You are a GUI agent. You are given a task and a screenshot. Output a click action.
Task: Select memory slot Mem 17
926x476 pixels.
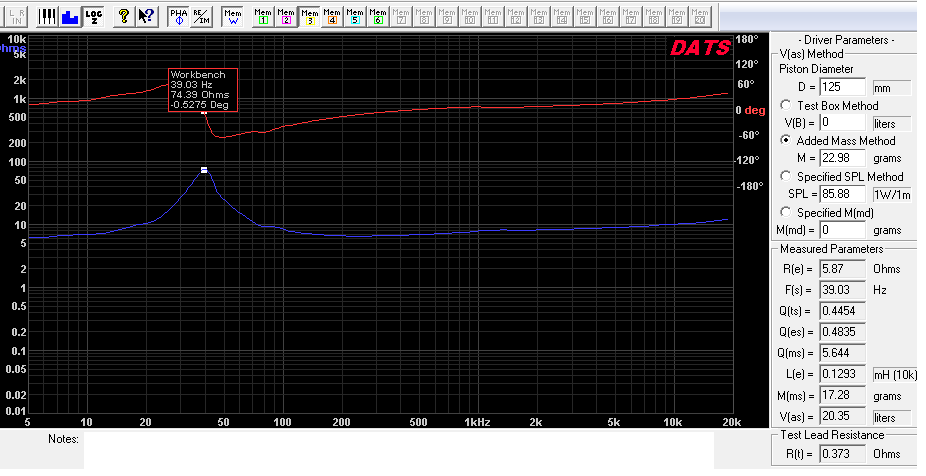point(631,17)
